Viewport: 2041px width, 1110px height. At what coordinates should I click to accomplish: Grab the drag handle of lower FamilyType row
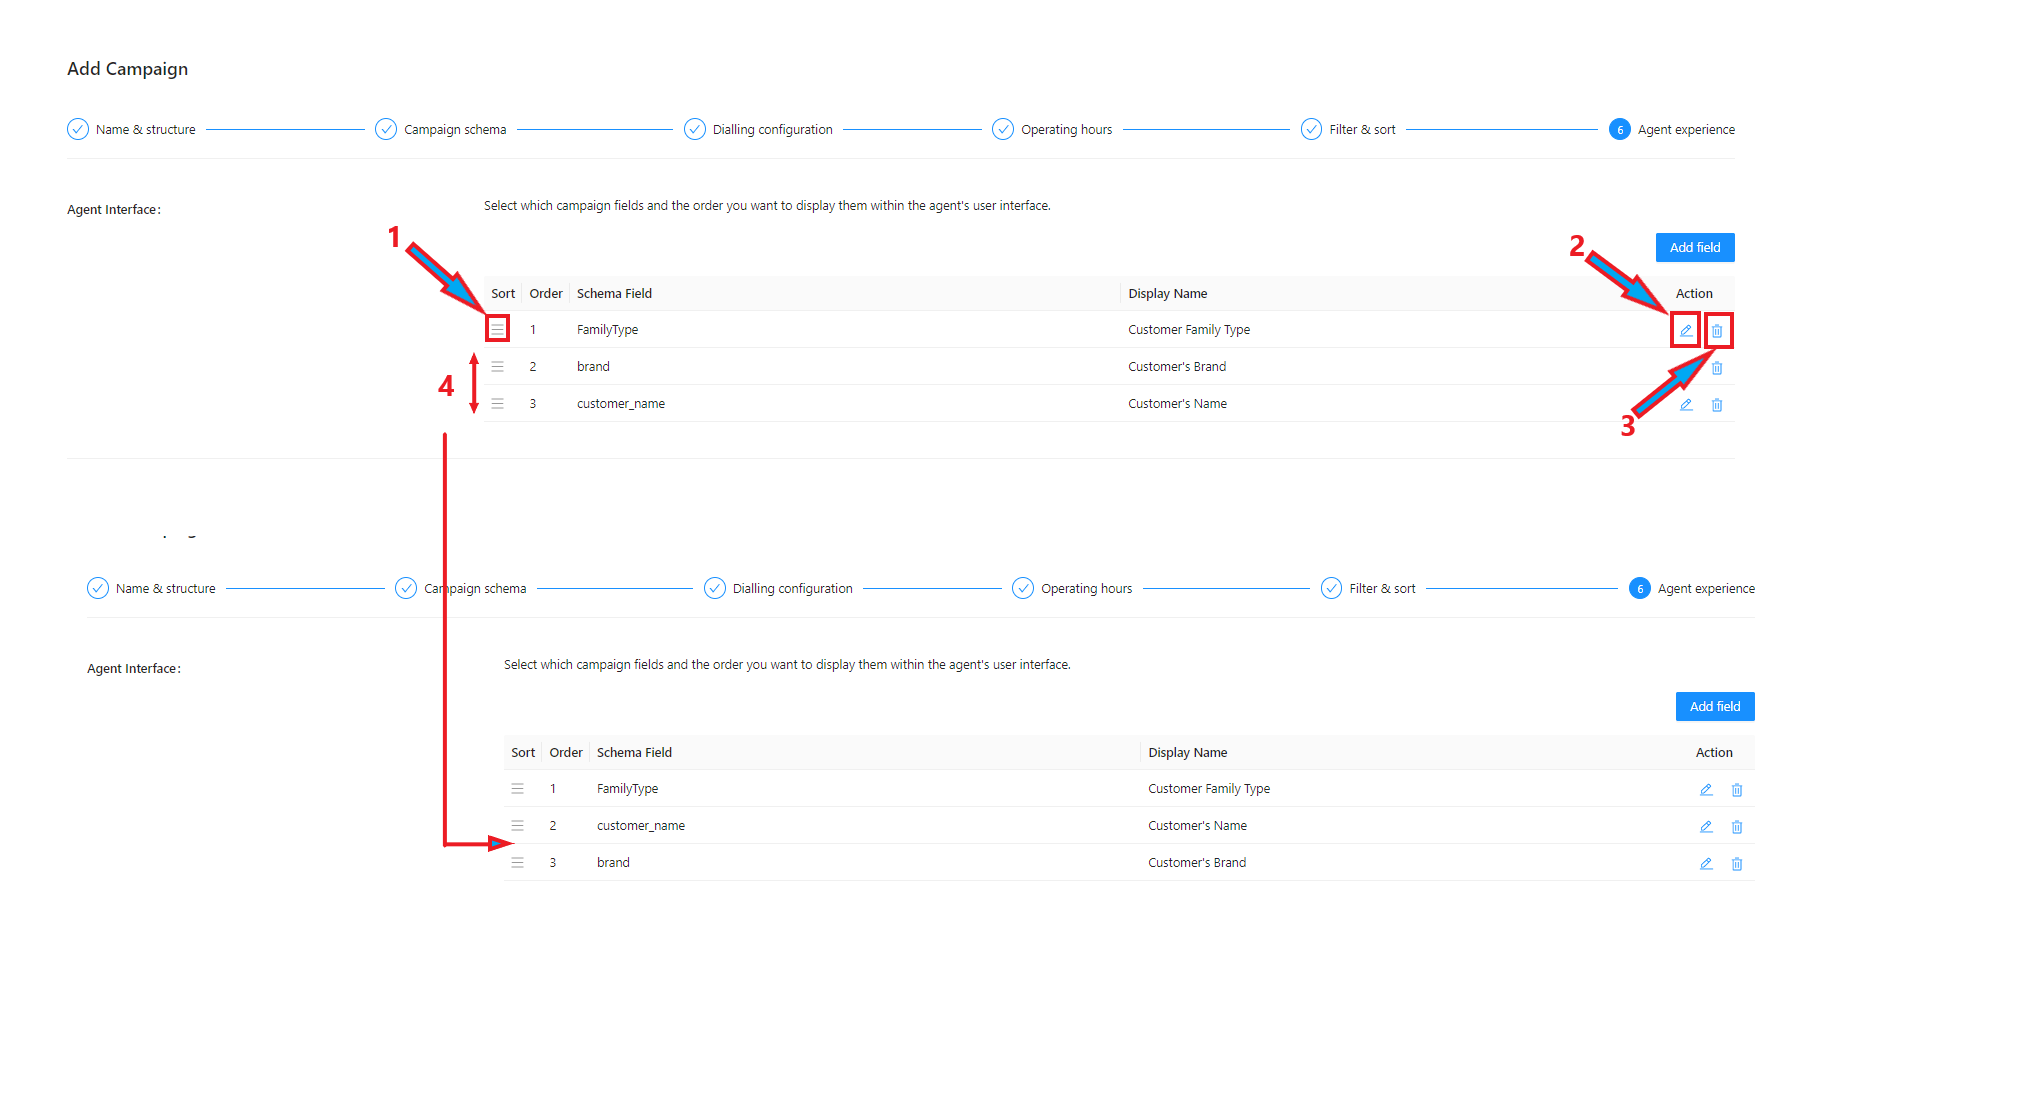tap(517, 788)
